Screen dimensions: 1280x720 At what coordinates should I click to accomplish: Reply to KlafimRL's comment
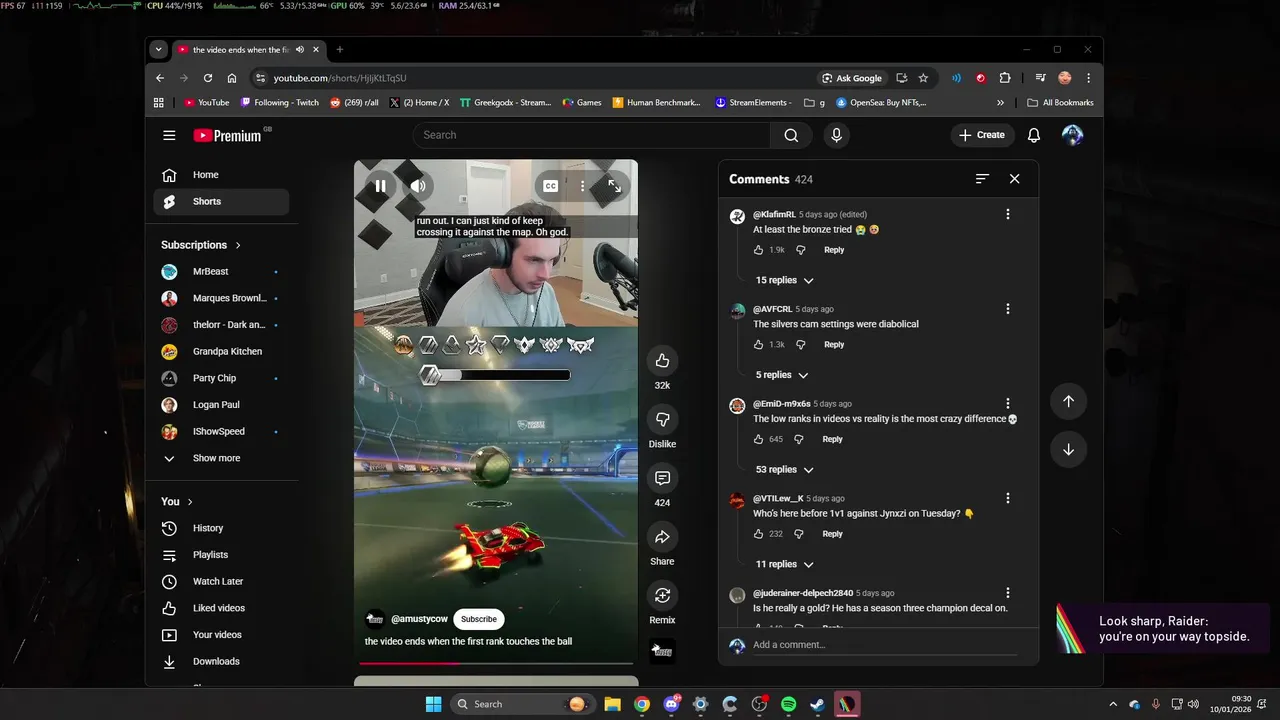[834, 250]
